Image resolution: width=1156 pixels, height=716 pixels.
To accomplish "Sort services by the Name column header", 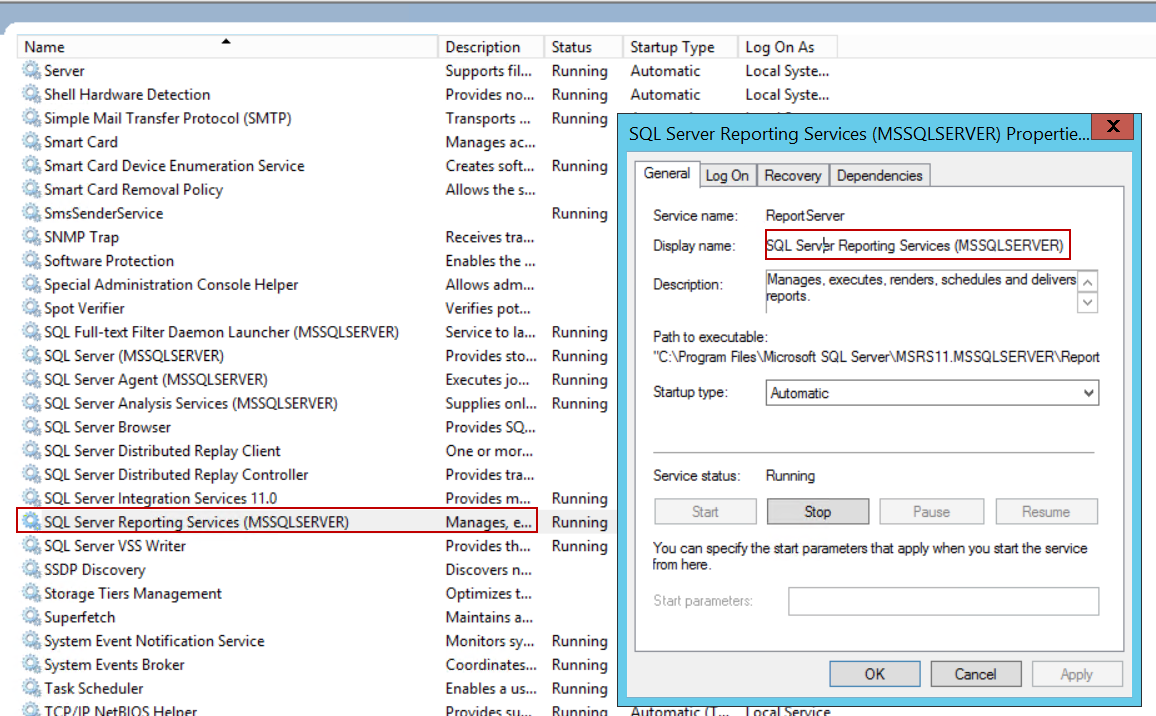I will coord(226,47).
